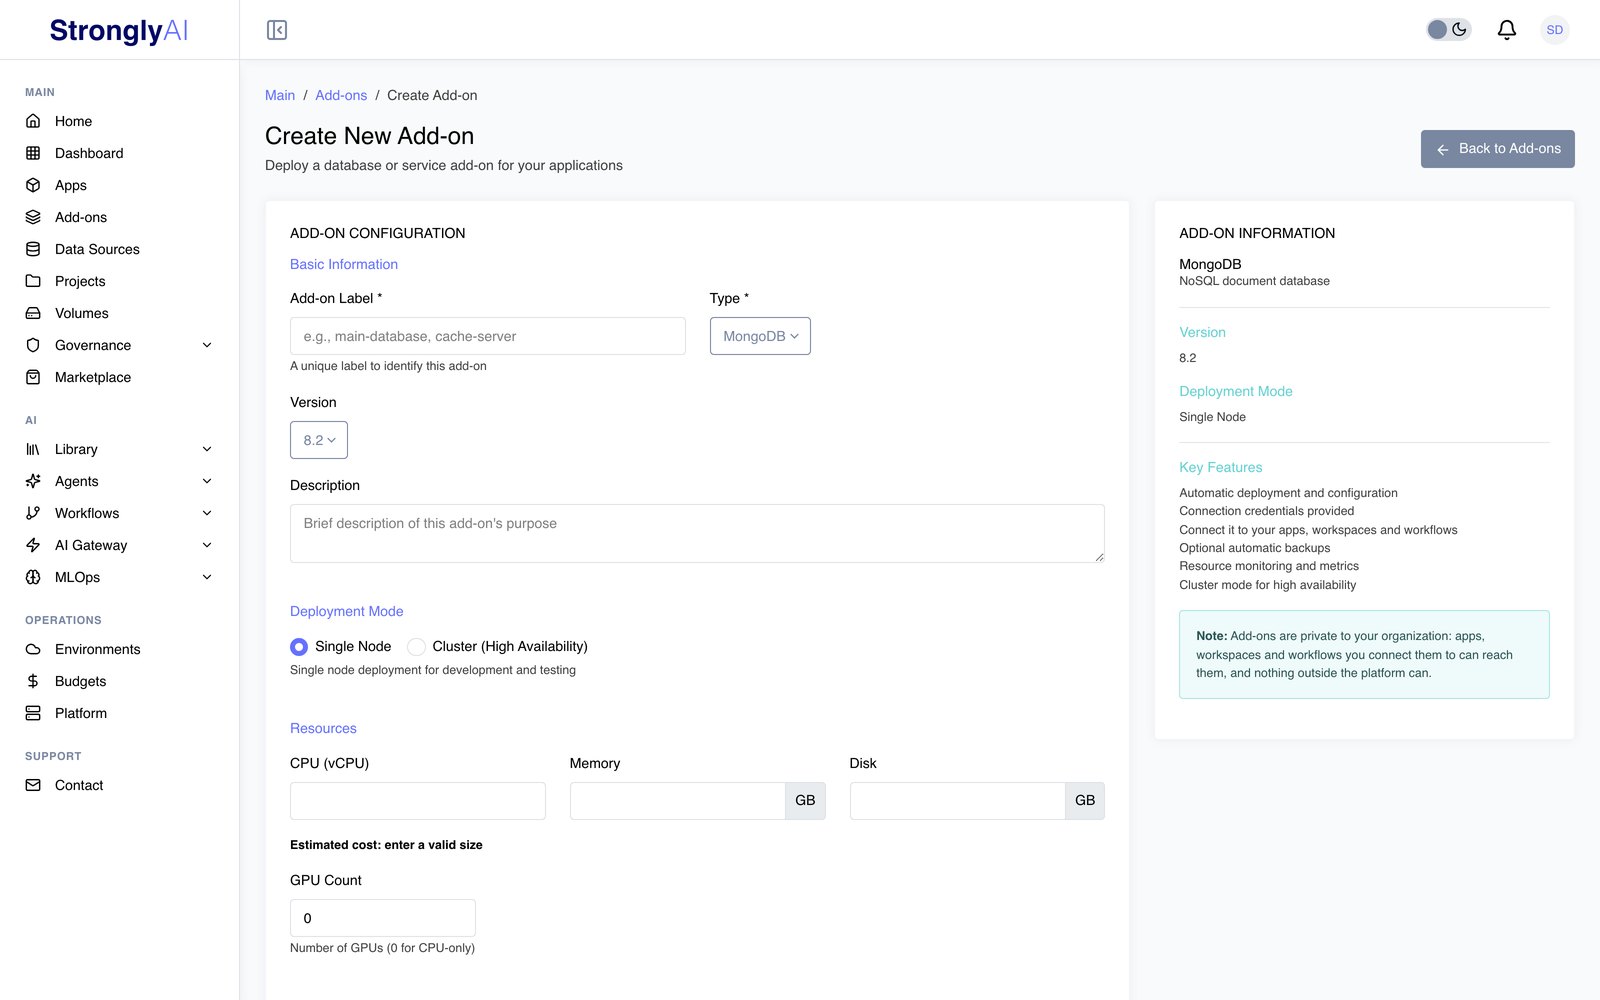Click the Projects folder icon
The image size is (1600, 1000).
point(33,281)
